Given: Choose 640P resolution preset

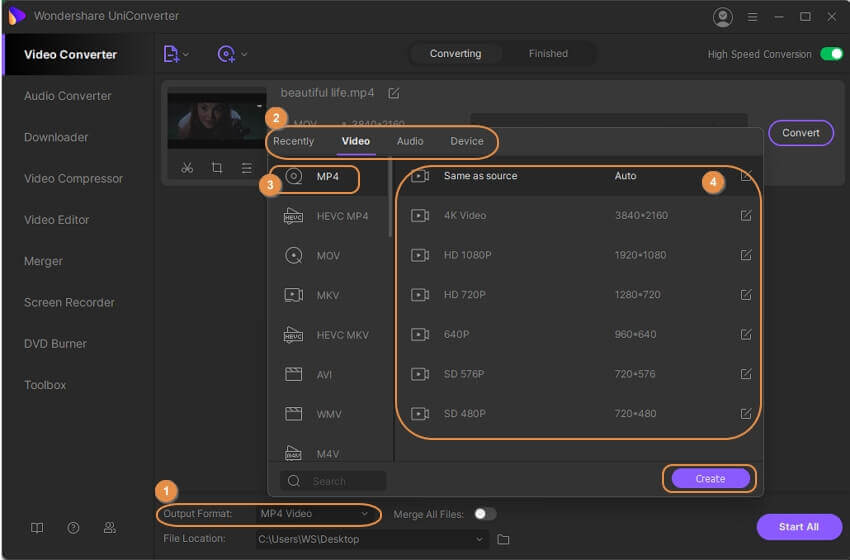Looking at the screenshot, I should (x=578, y=334).
